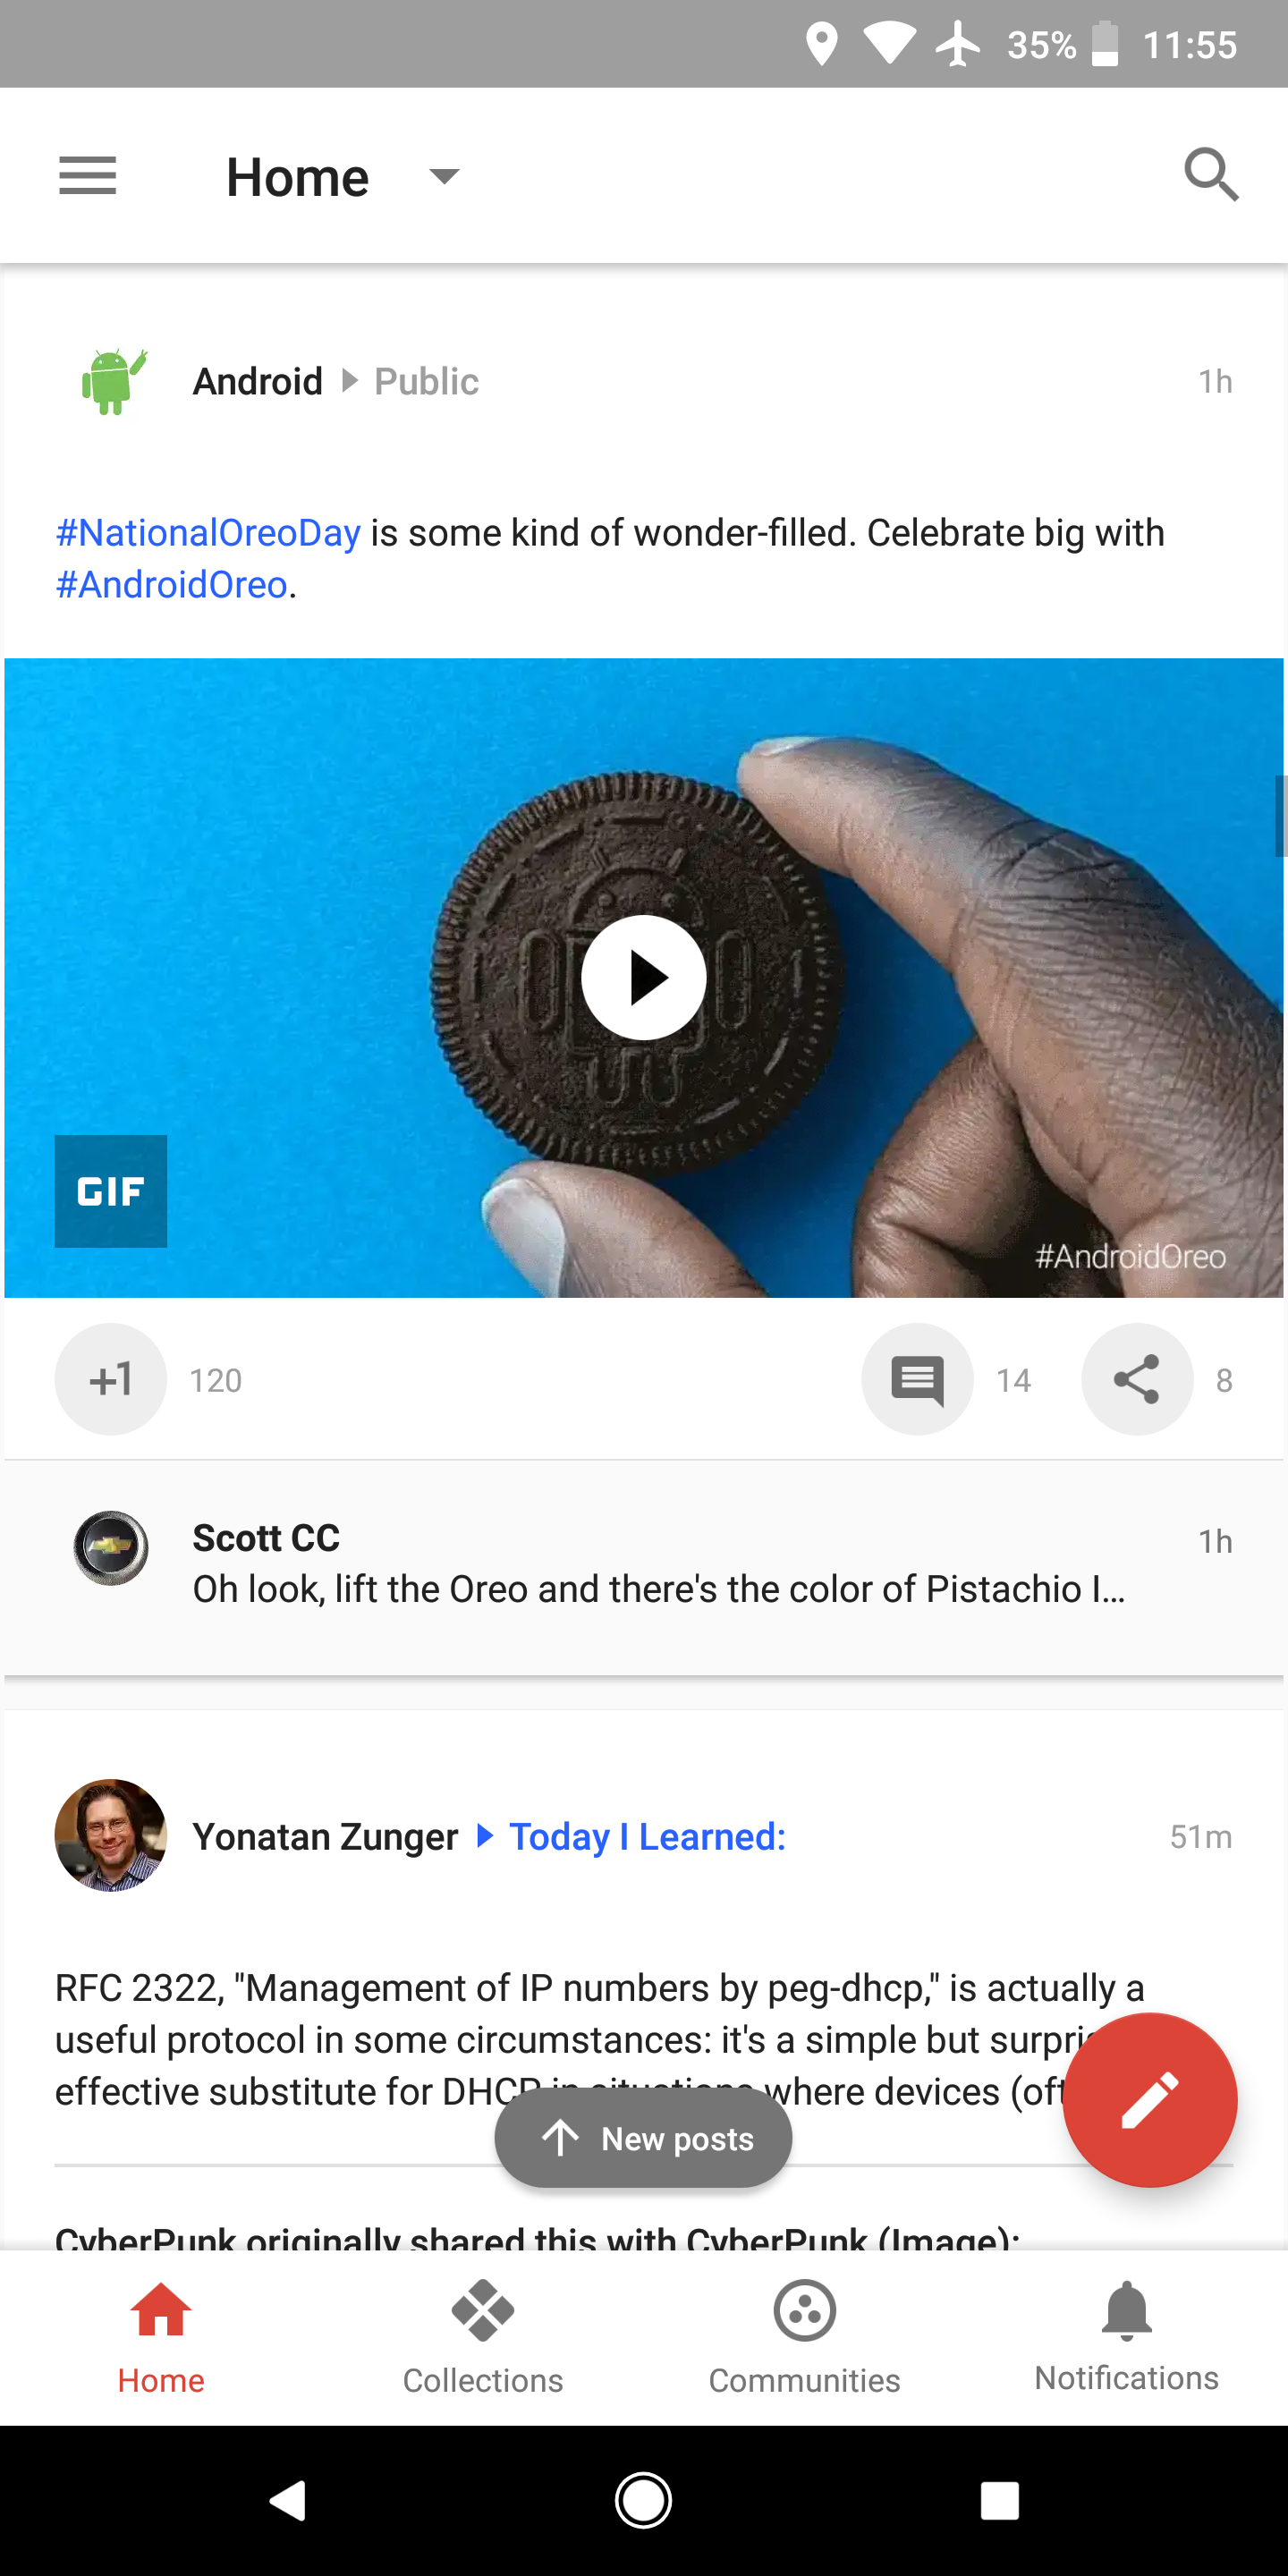Open the navigation drawer menu
Screen dimensions: 1288x2576
tap(87, 175)
